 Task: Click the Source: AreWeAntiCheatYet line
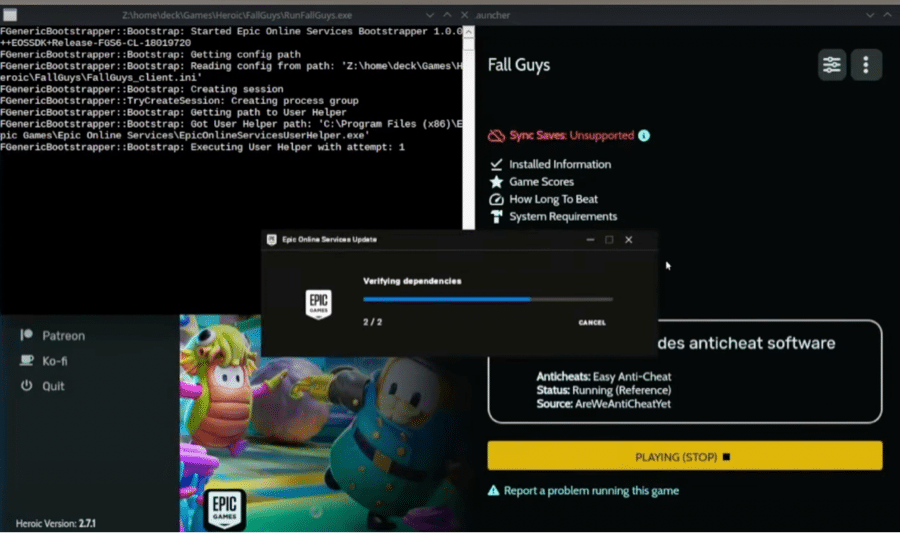[604, 404]
